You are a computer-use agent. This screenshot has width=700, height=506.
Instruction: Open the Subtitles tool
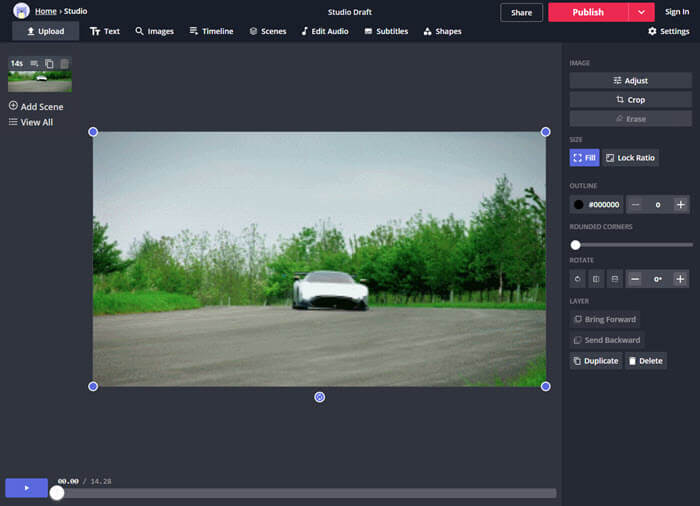tap(386, 31)
